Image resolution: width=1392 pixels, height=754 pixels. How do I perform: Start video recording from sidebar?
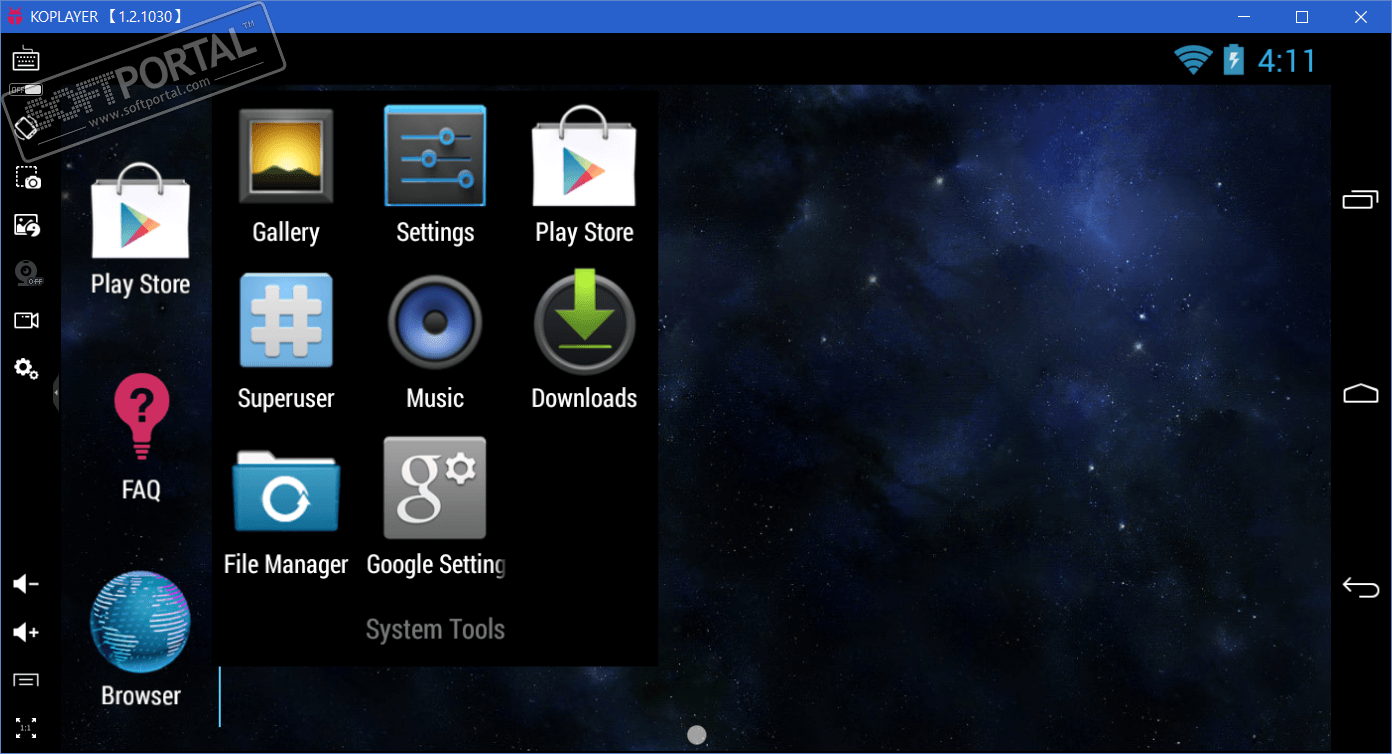27,321
